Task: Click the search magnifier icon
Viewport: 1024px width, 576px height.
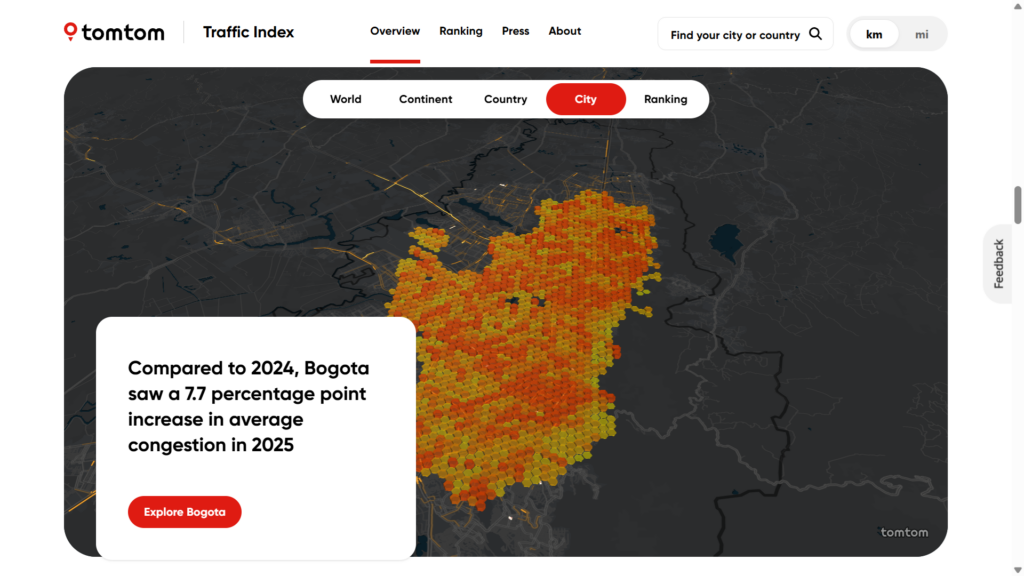Action: pos(815,34)
